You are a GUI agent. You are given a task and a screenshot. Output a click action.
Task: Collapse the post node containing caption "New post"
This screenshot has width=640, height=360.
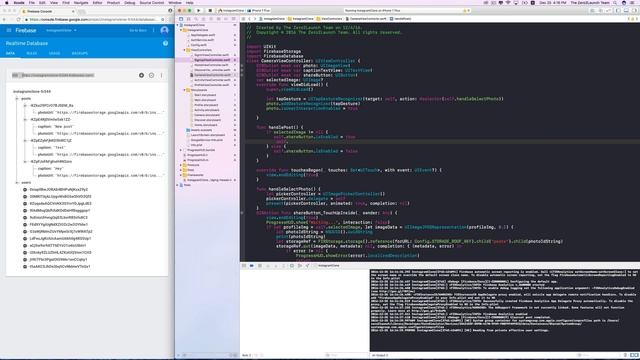click(26, 120)
